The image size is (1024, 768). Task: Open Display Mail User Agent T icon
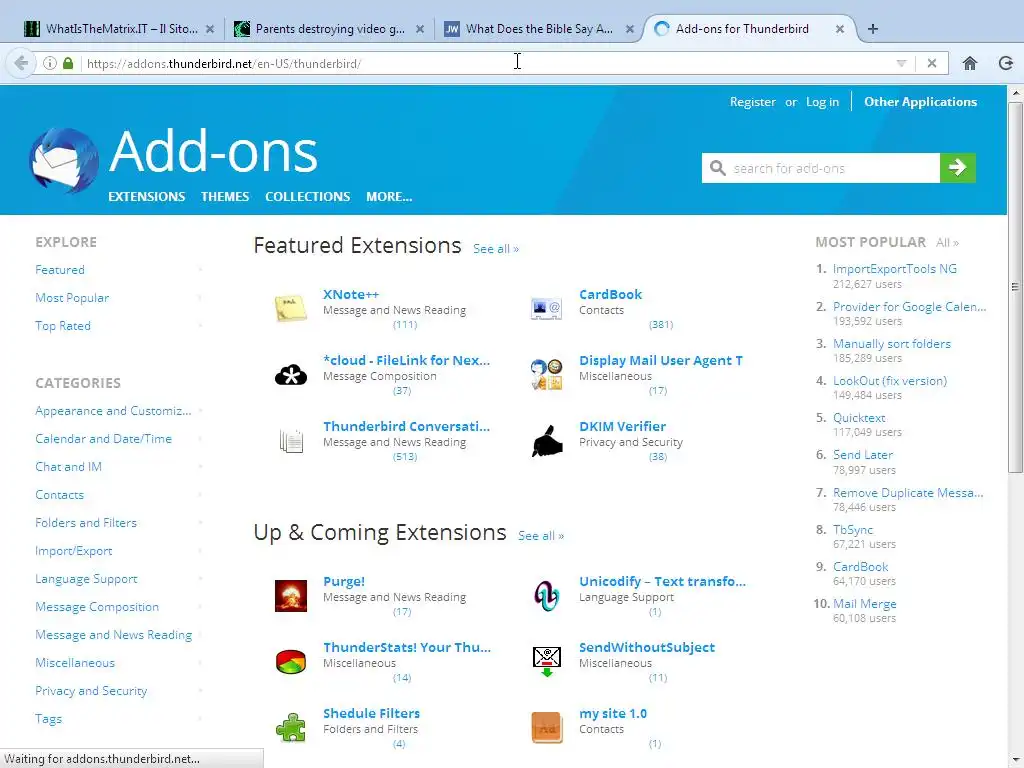[x=547, y=374]
